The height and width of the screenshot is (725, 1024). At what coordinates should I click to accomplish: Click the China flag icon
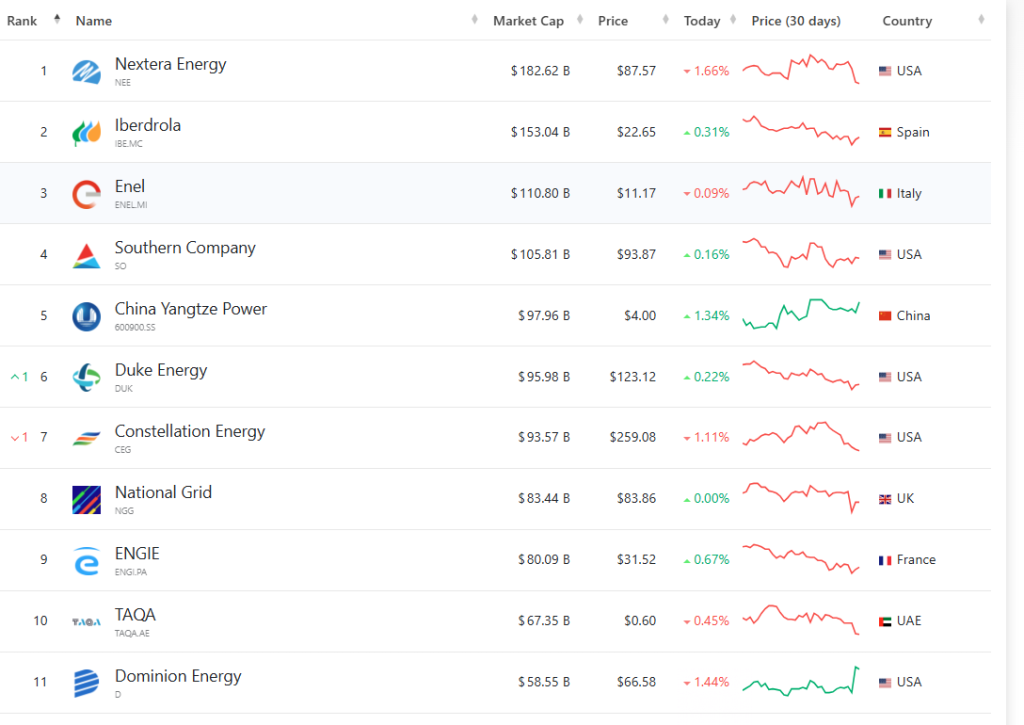(885, 316)
